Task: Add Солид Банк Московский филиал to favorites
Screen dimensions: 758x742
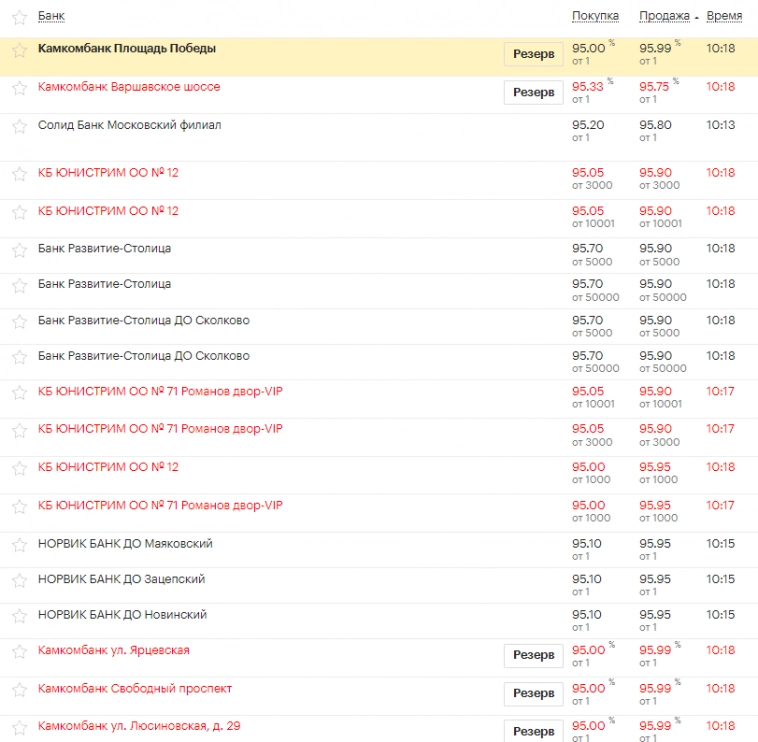Action: point(20,127)
